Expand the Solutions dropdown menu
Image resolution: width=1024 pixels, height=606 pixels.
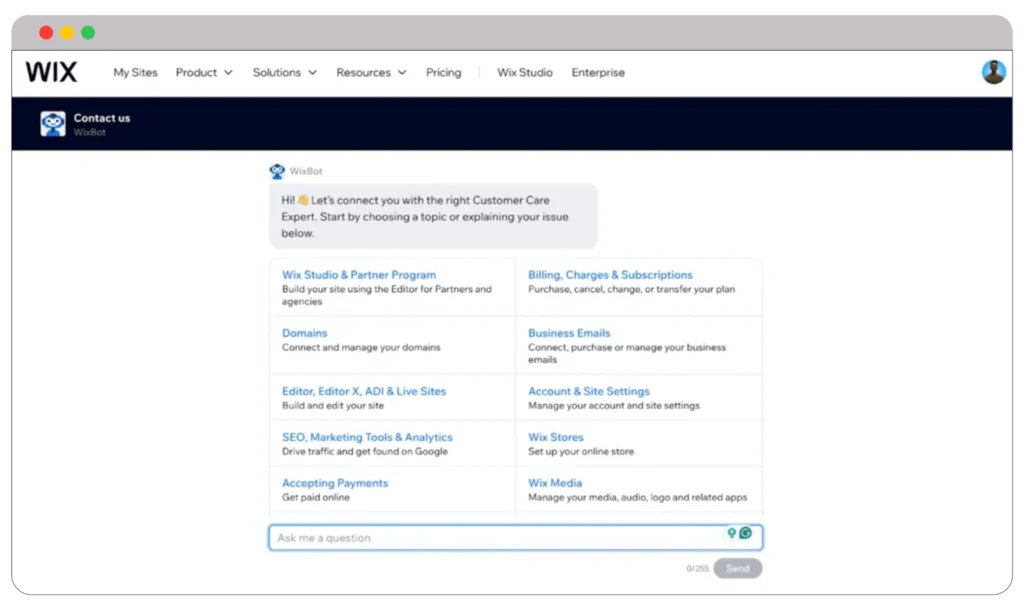point(284,72)
